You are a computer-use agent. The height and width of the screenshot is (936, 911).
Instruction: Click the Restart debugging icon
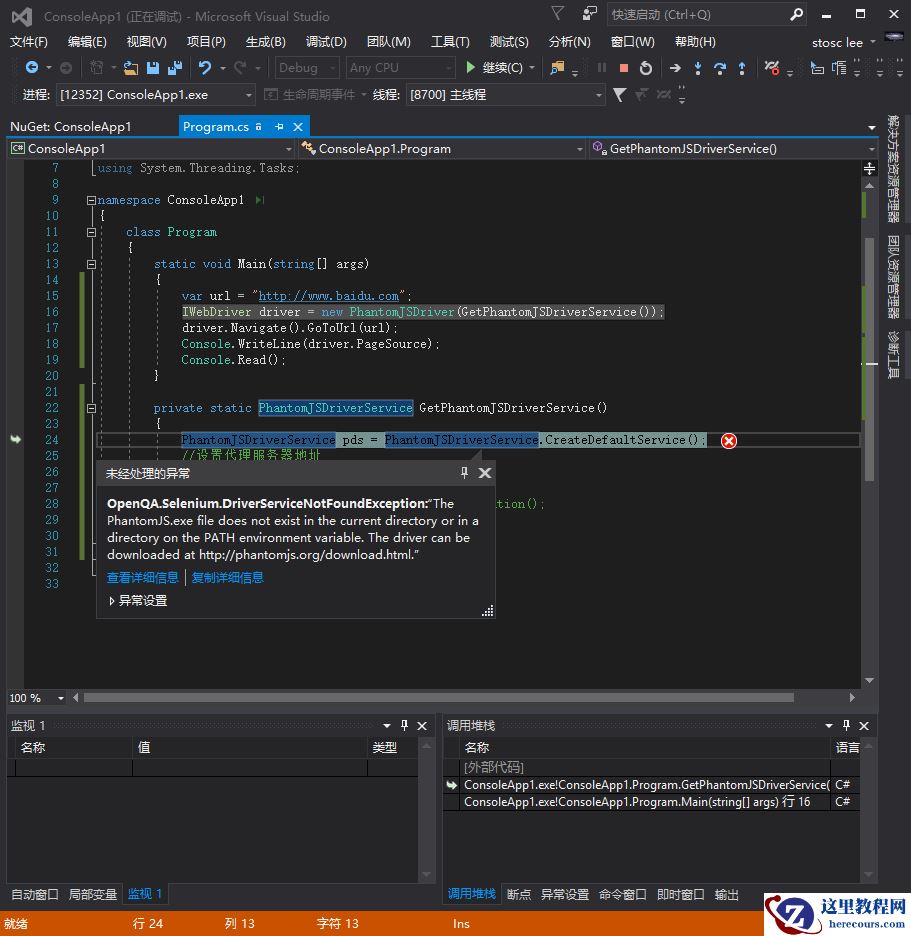coord(646,68)
